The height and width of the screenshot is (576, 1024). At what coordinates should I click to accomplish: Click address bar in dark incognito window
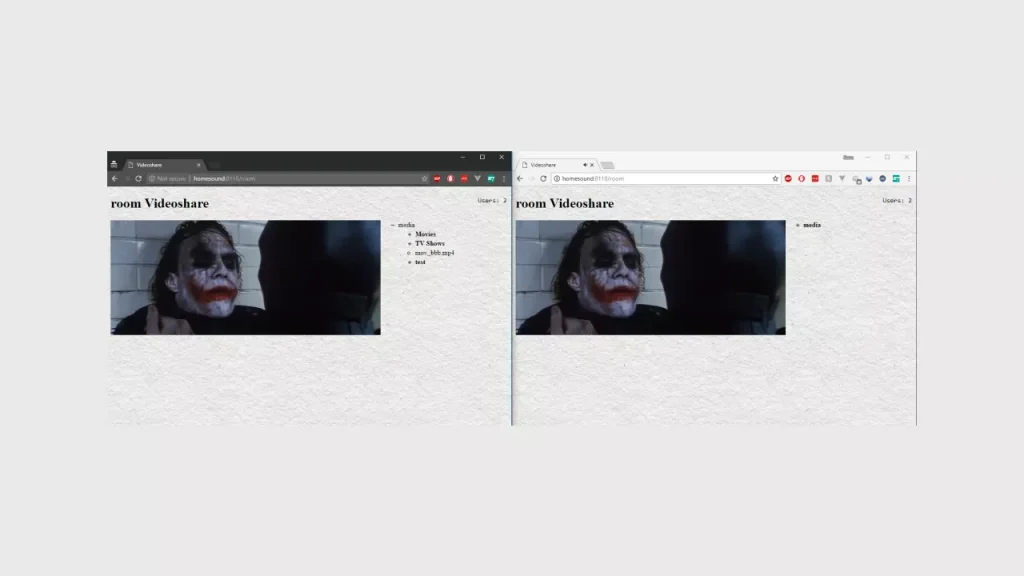coord(287,178)
